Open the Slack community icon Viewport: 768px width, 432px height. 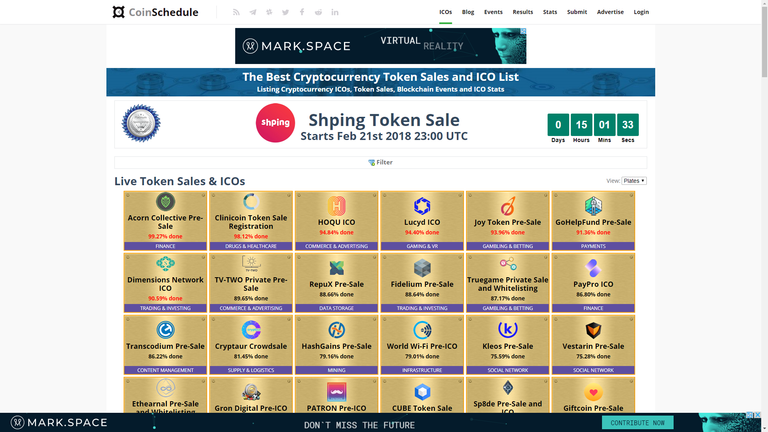[269, 12]
